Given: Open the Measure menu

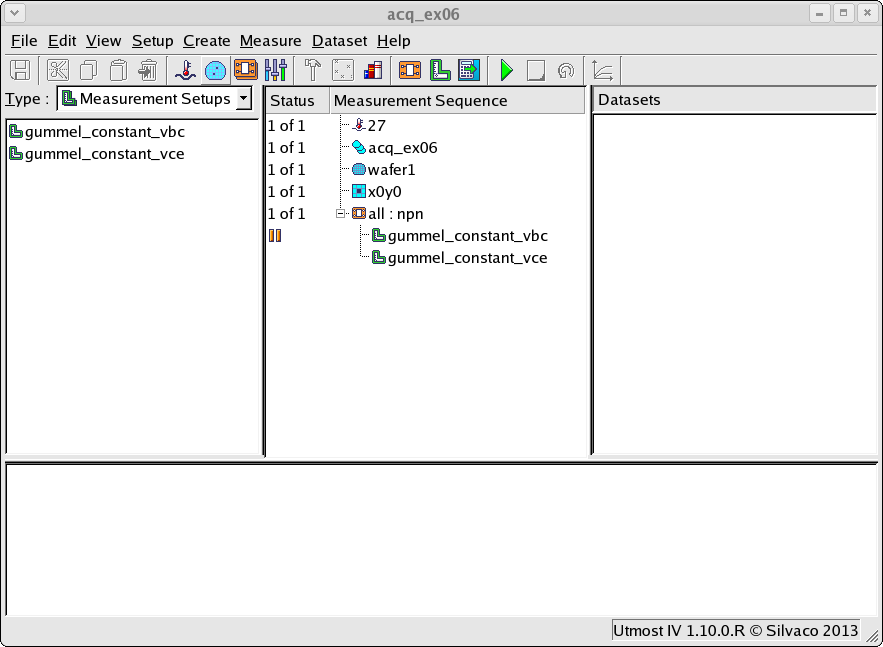Looking at the screenshot, I should coord(270,41).
